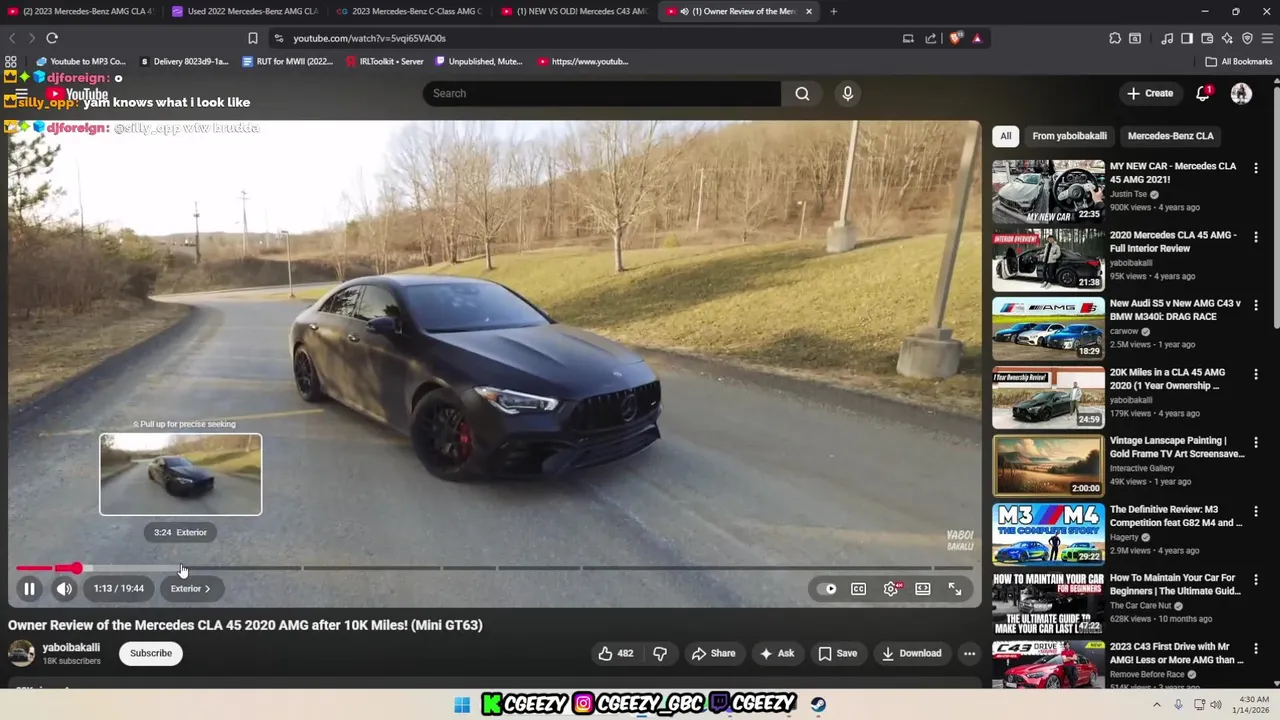Switch to Used 2022 Mercedes-Benz AMG tab
The height and width of the screenshot is (720, 1280).
click(x=245, y=11)
